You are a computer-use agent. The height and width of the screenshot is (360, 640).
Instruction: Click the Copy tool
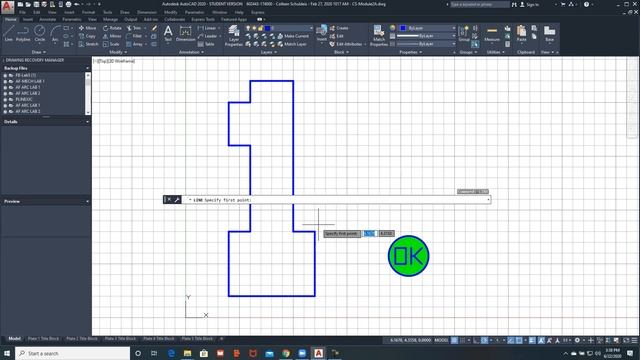point(87,36)
